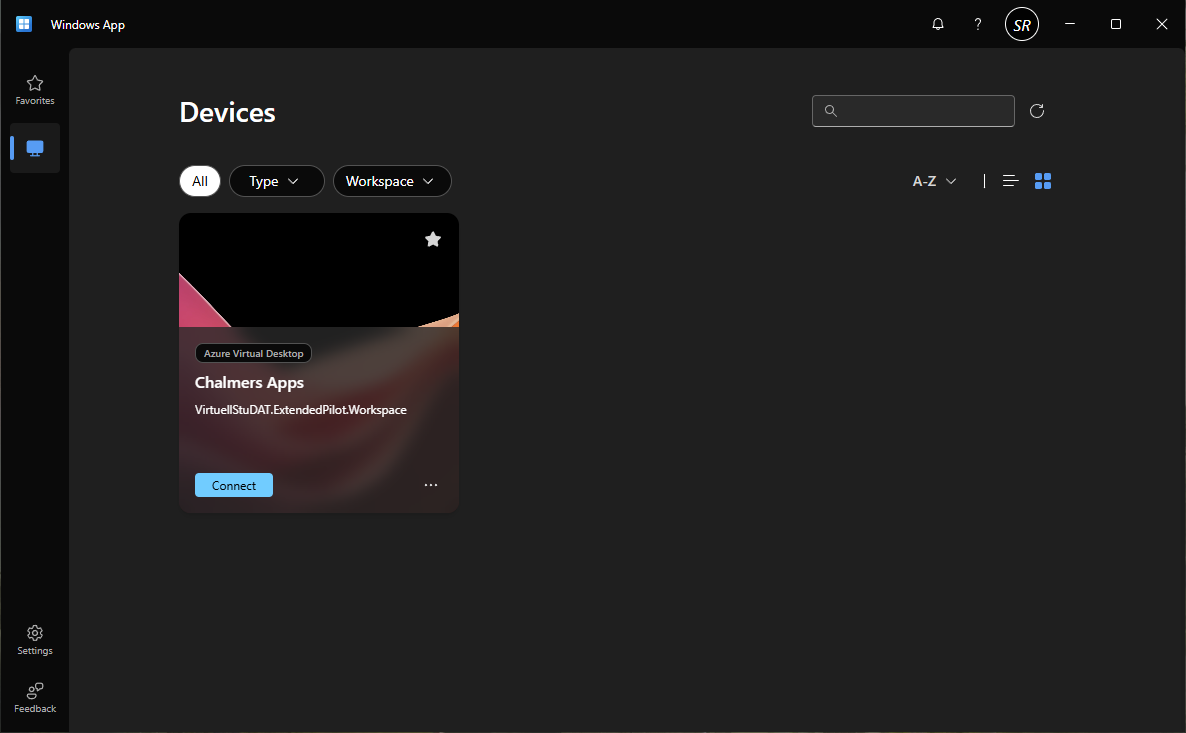
Task: Expand the Workspace filter dropdown
Action: 392,181
